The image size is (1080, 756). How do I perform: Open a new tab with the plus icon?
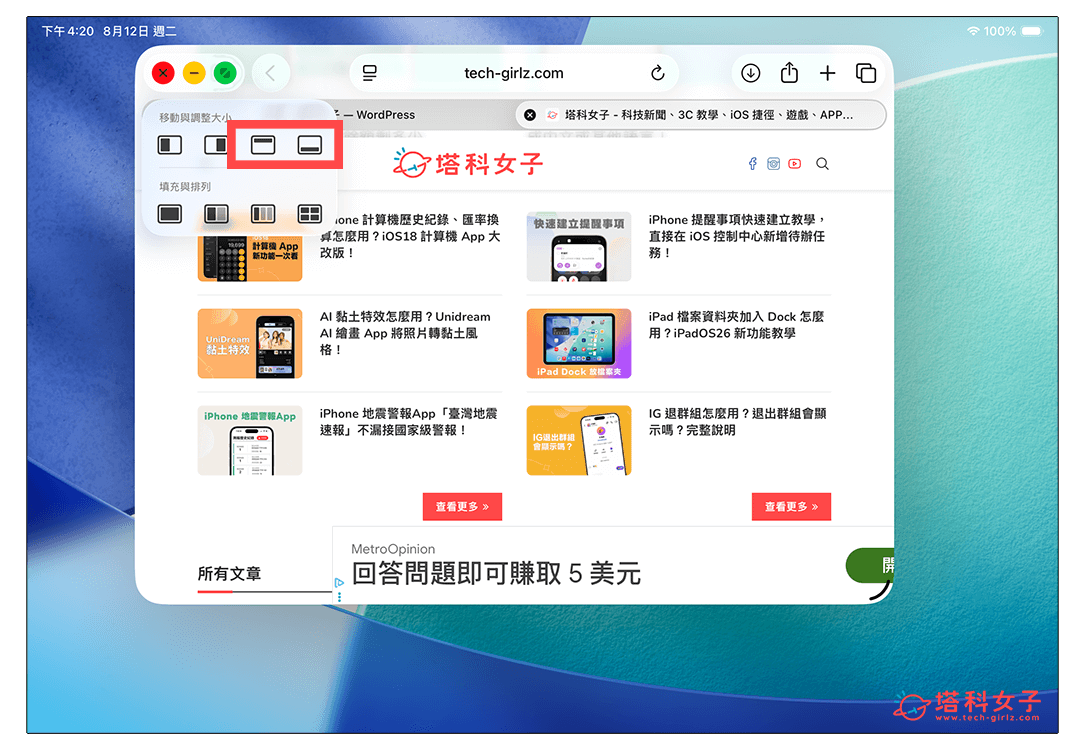[828, 72]
